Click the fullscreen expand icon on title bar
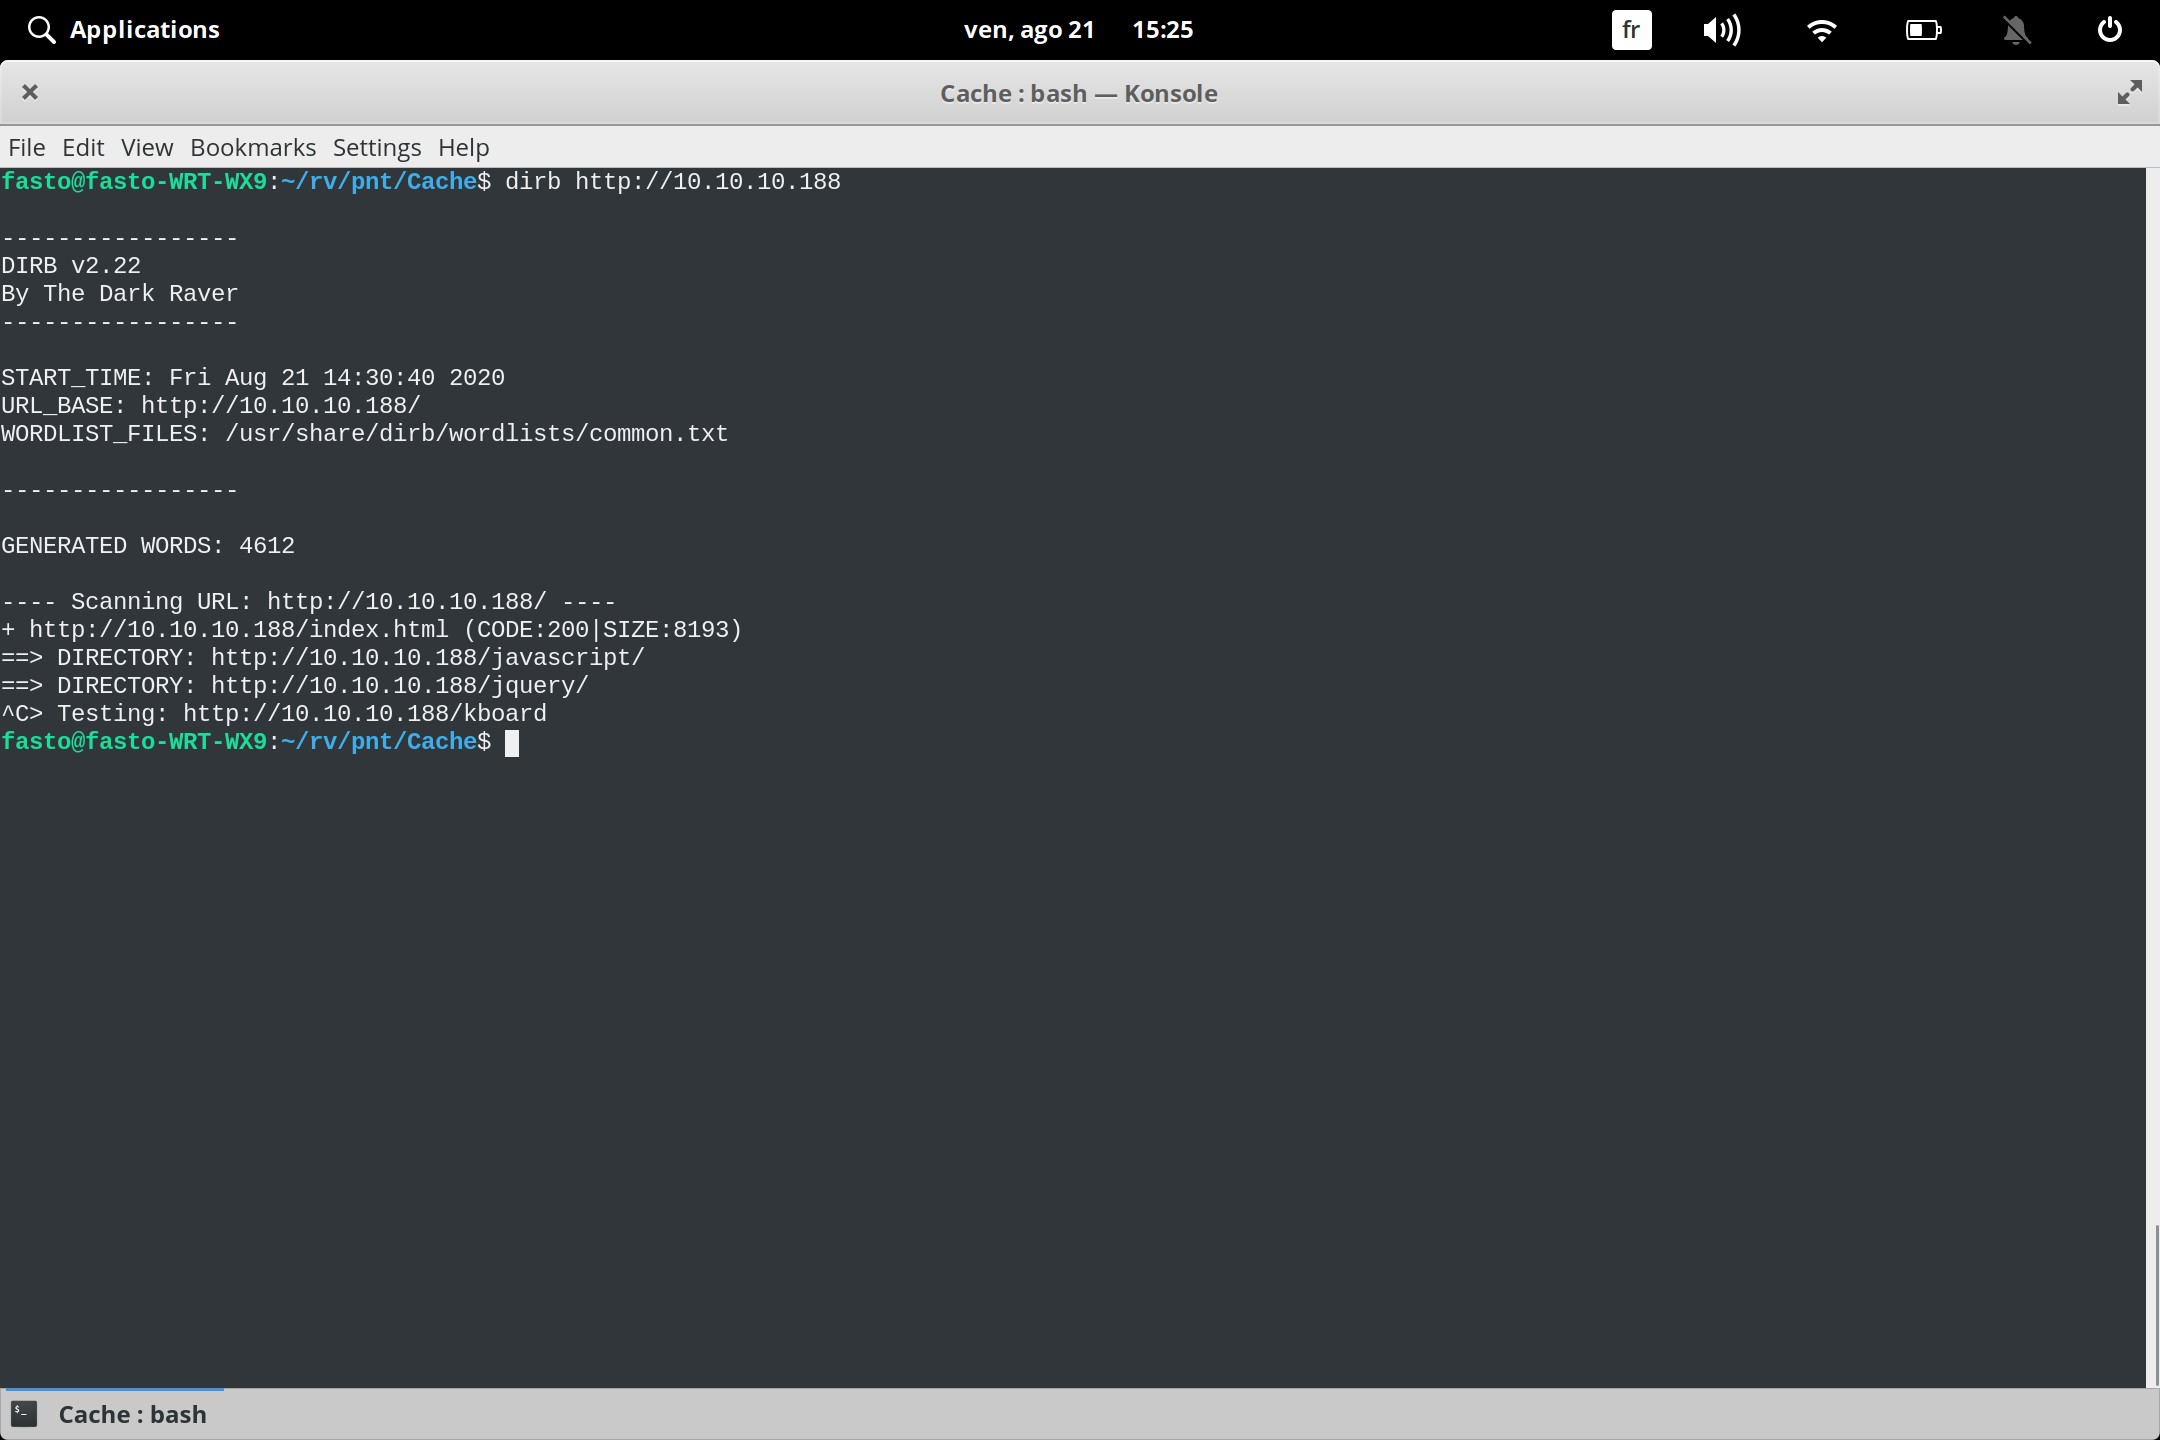Screen dimensions: 2160x1440 2129,92
